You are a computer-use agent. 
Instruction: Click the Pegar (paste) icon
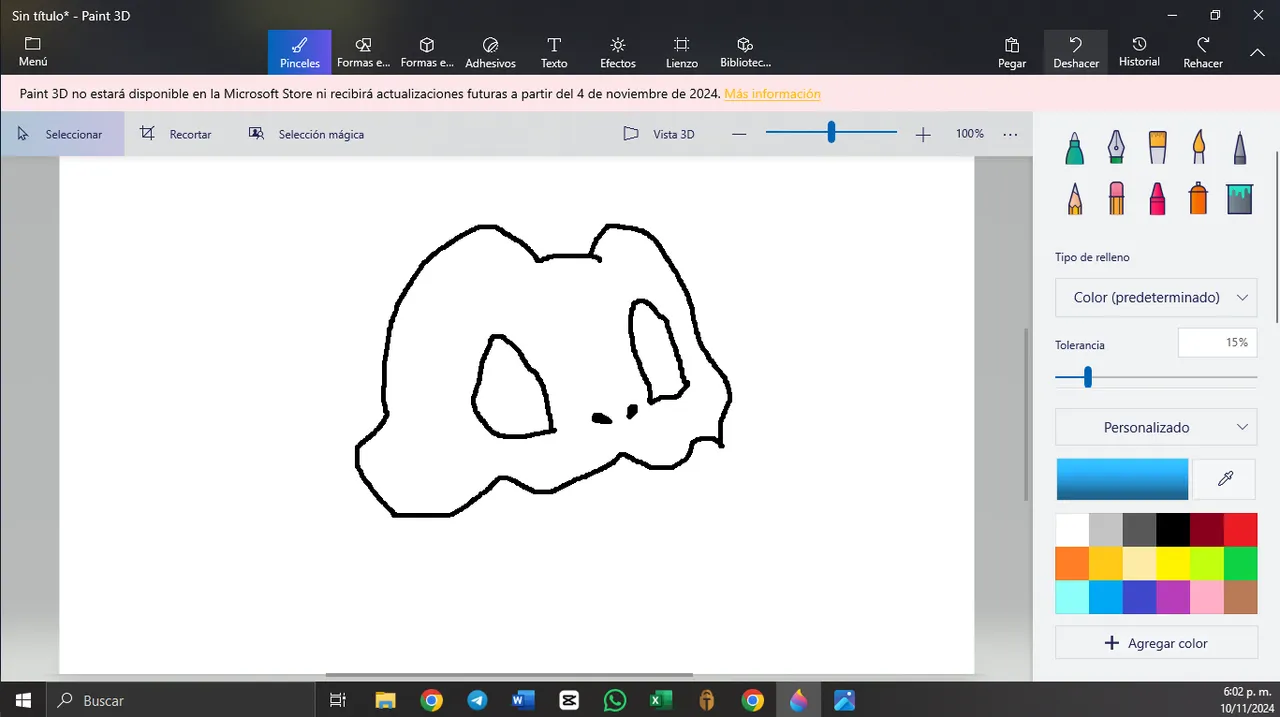tap(1012, 52)
